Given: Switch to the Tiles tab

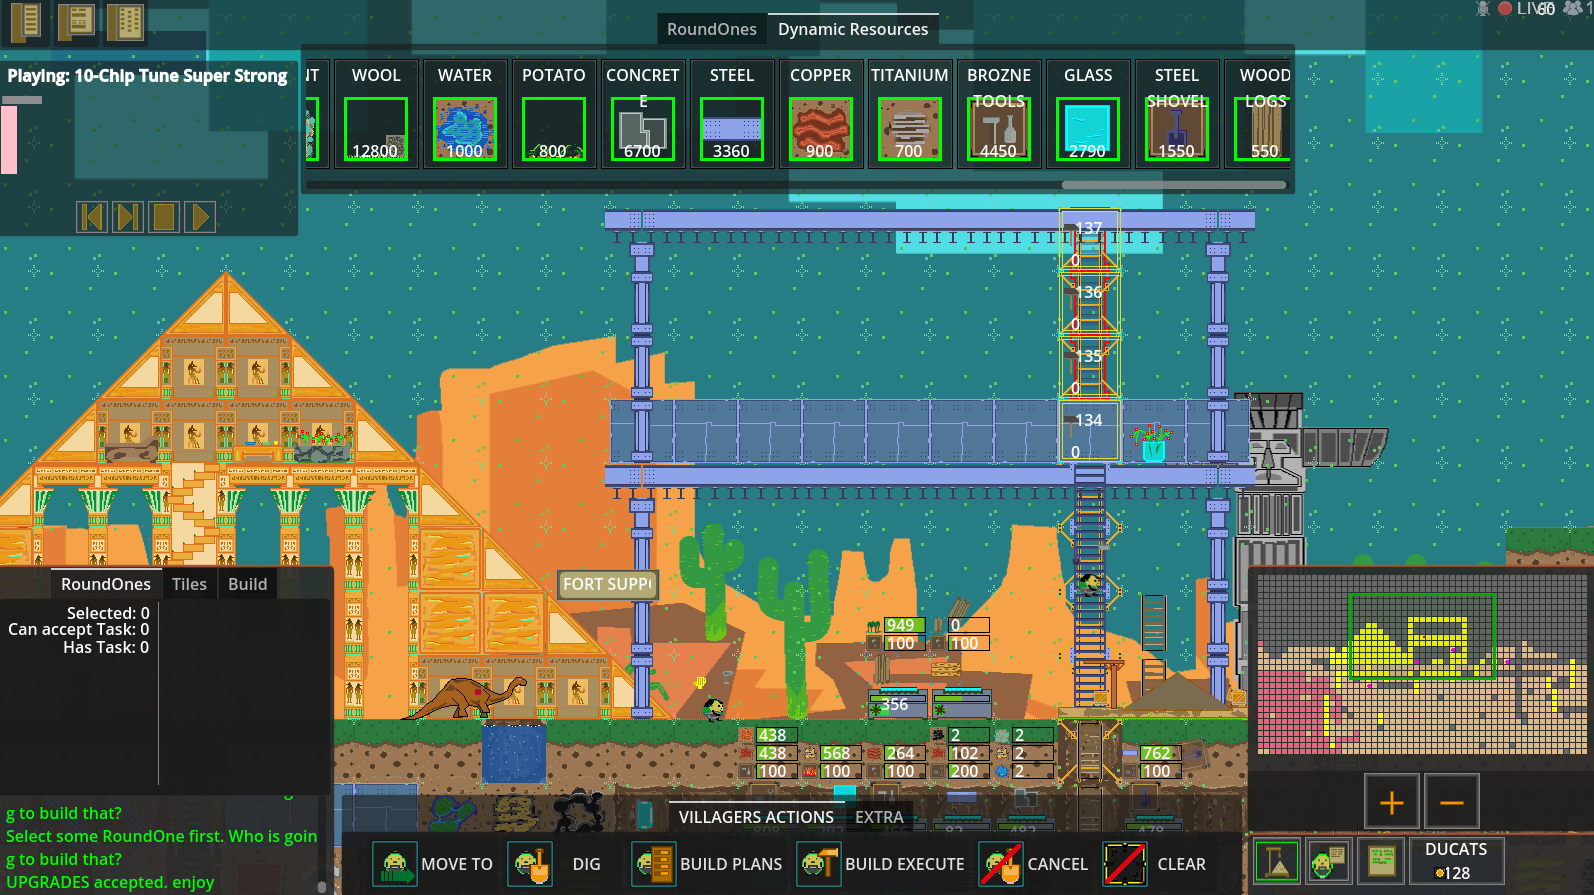Looking at the screenshot, I should 189,584.
